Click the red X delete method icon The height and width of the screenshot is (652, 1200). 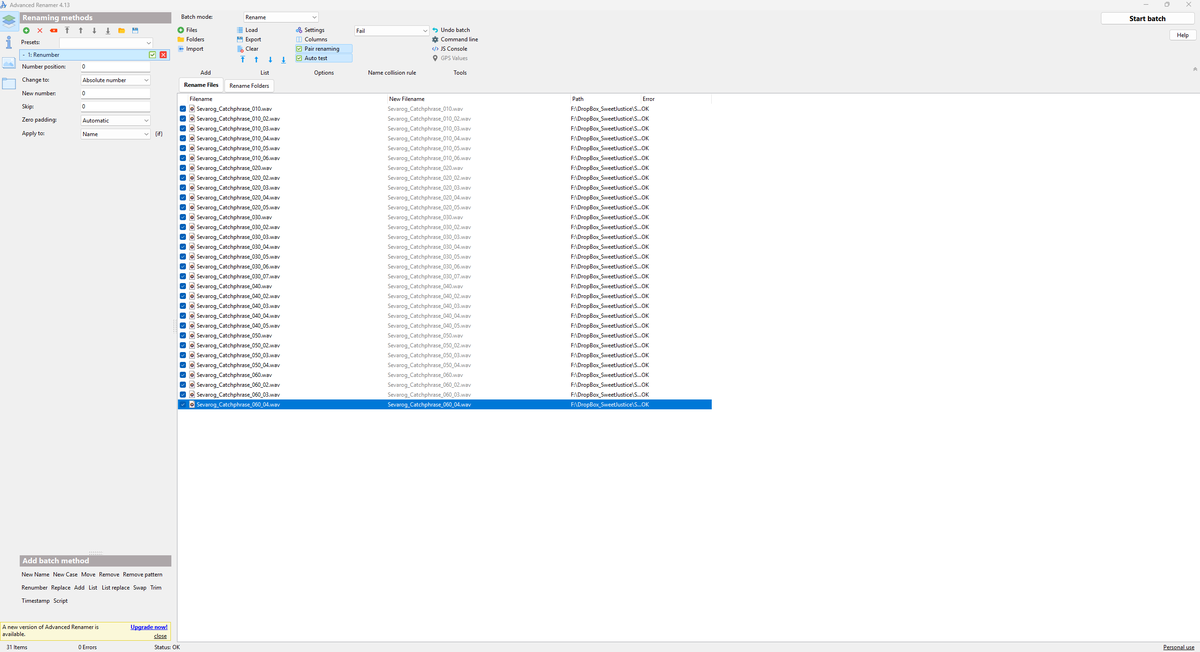click(40, 30)
